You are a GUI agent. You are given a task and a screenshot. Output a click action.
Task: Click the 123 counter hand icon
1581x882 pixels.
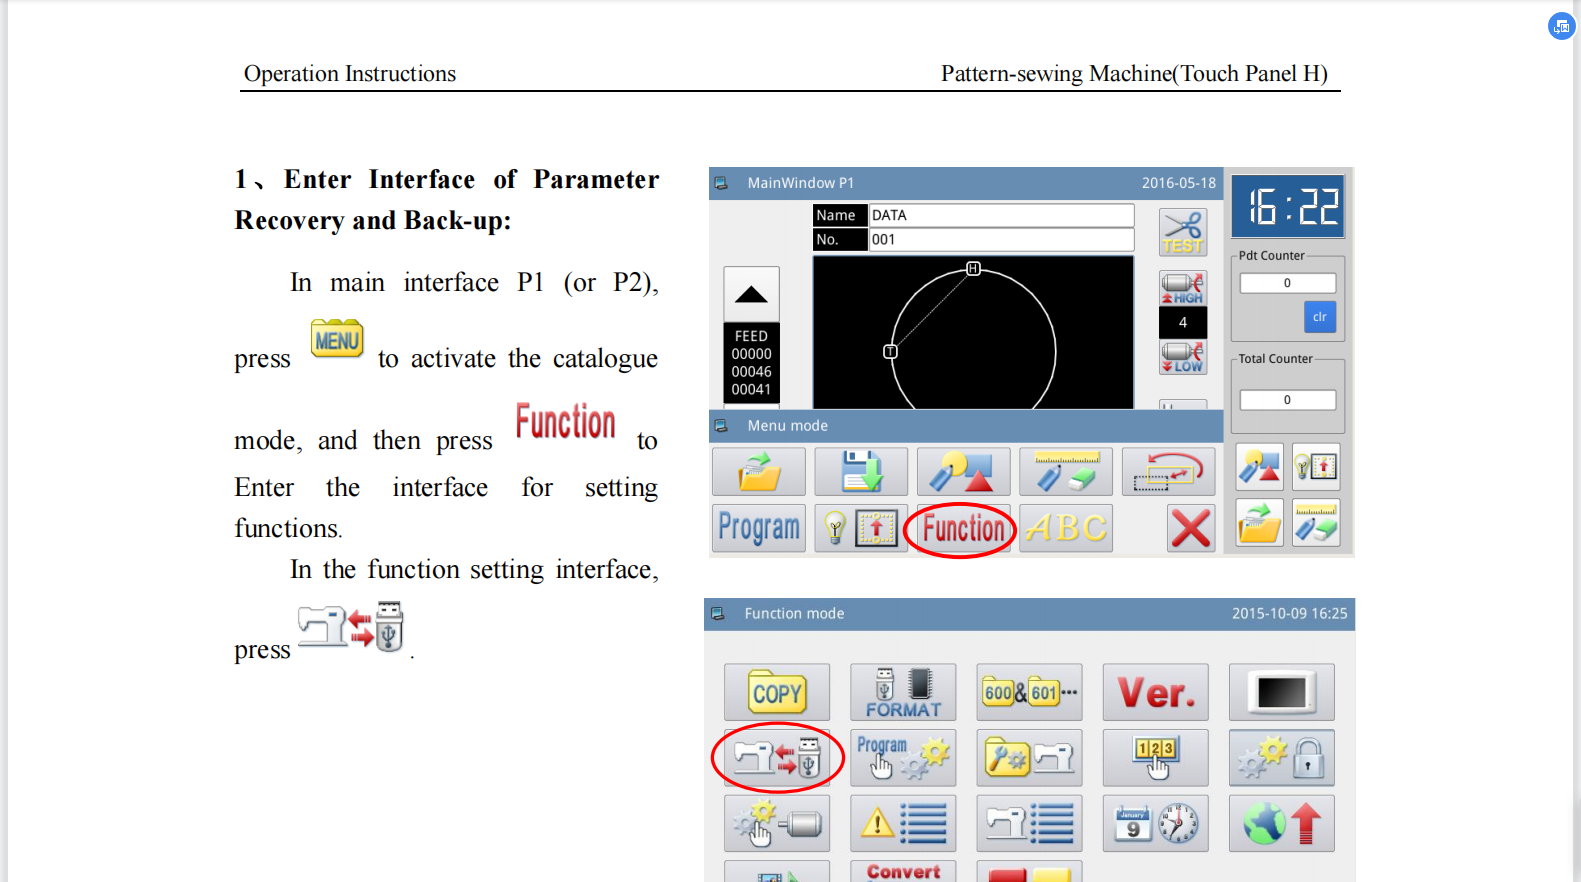(1156, 758)
